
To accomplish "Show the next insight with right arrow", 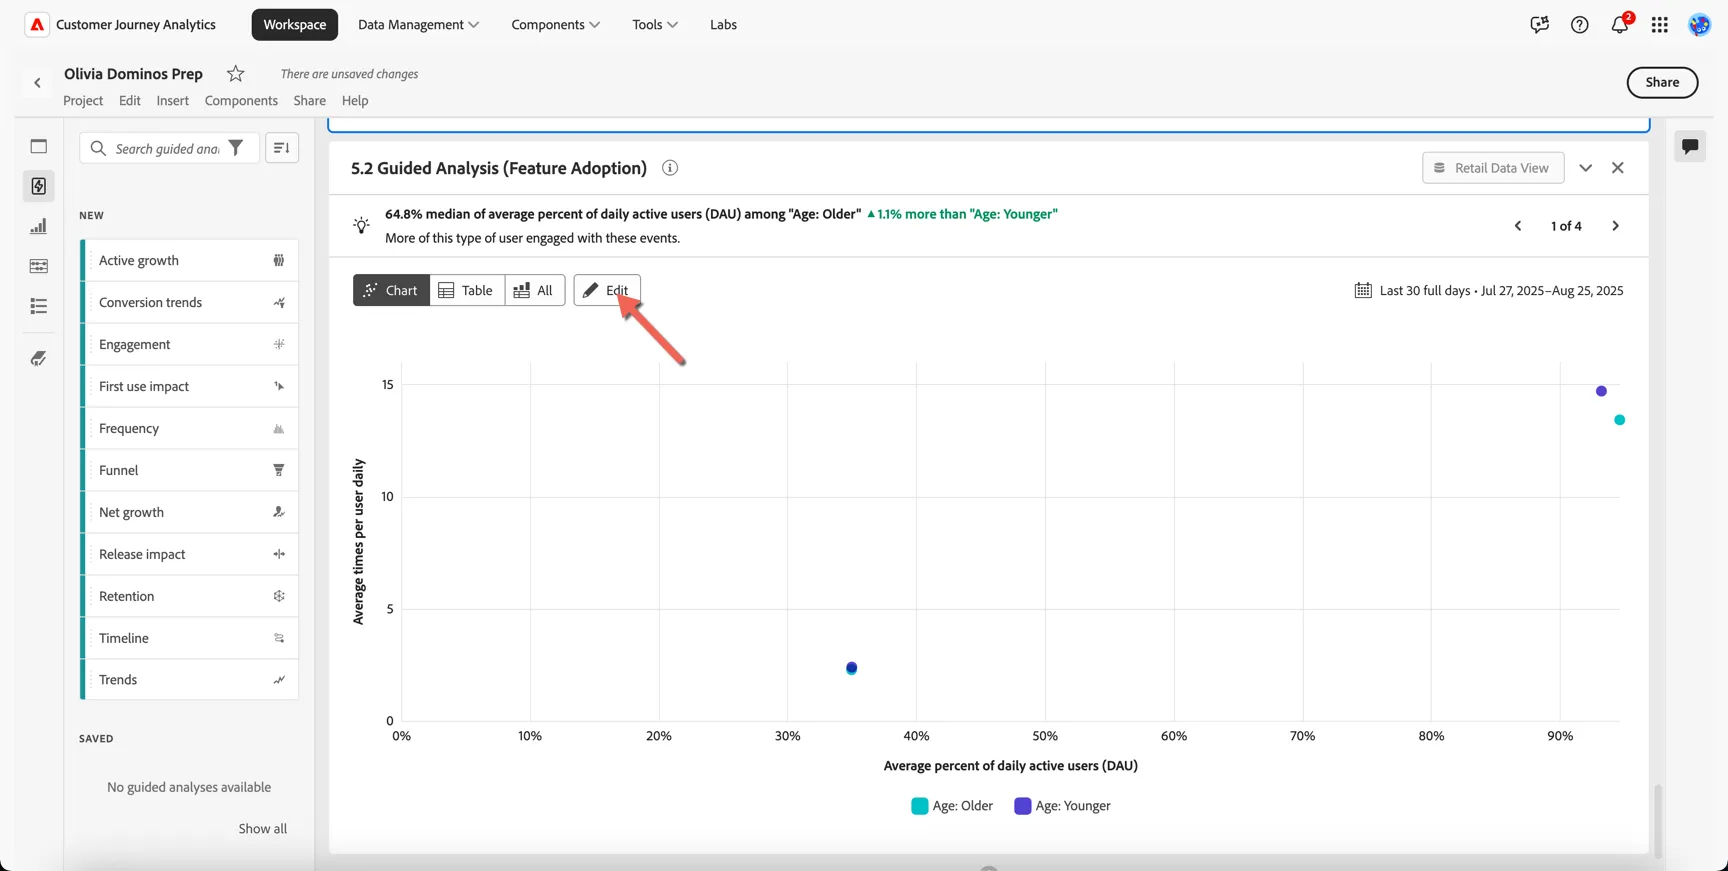I will [x=1615, y=226].
